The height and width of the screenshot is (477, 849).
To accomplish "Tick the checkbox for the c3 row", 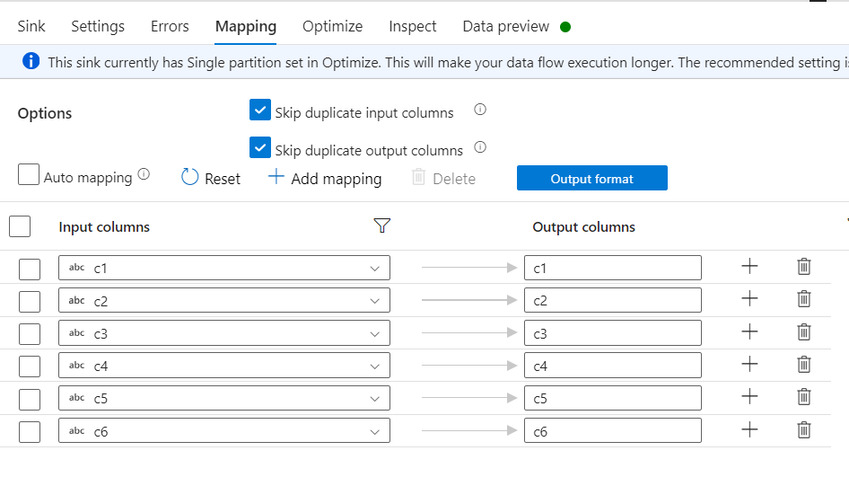I will [30, 334].
